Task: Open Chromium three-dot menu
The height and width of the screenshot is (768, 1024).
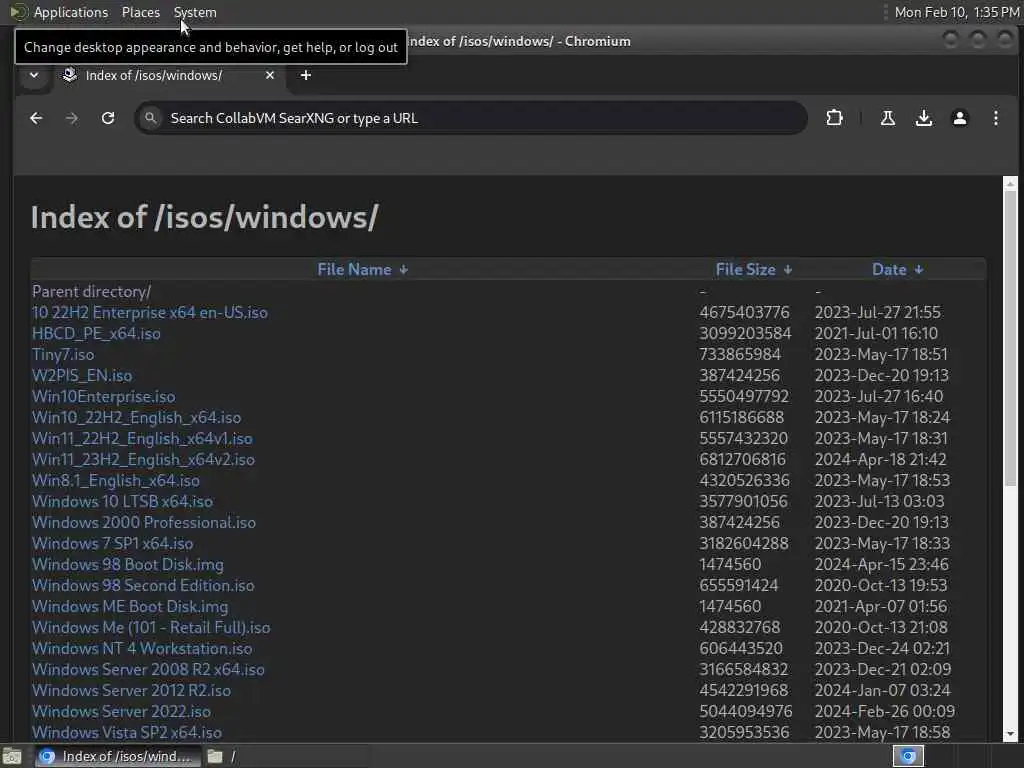Action: click(x=995, y=118)
